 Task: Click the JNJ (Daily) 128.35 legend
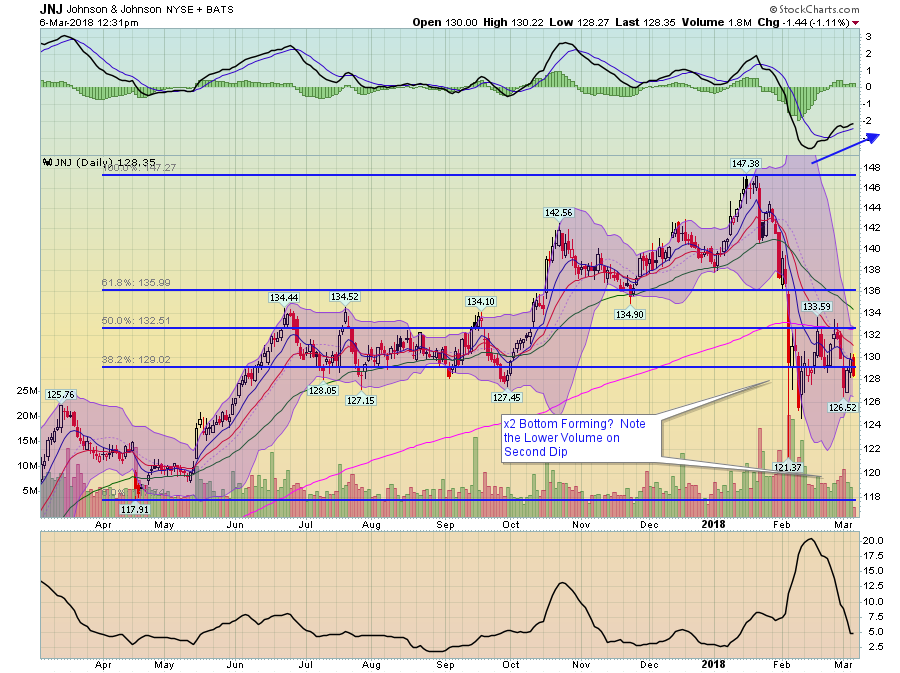click(x=99, y=162)
